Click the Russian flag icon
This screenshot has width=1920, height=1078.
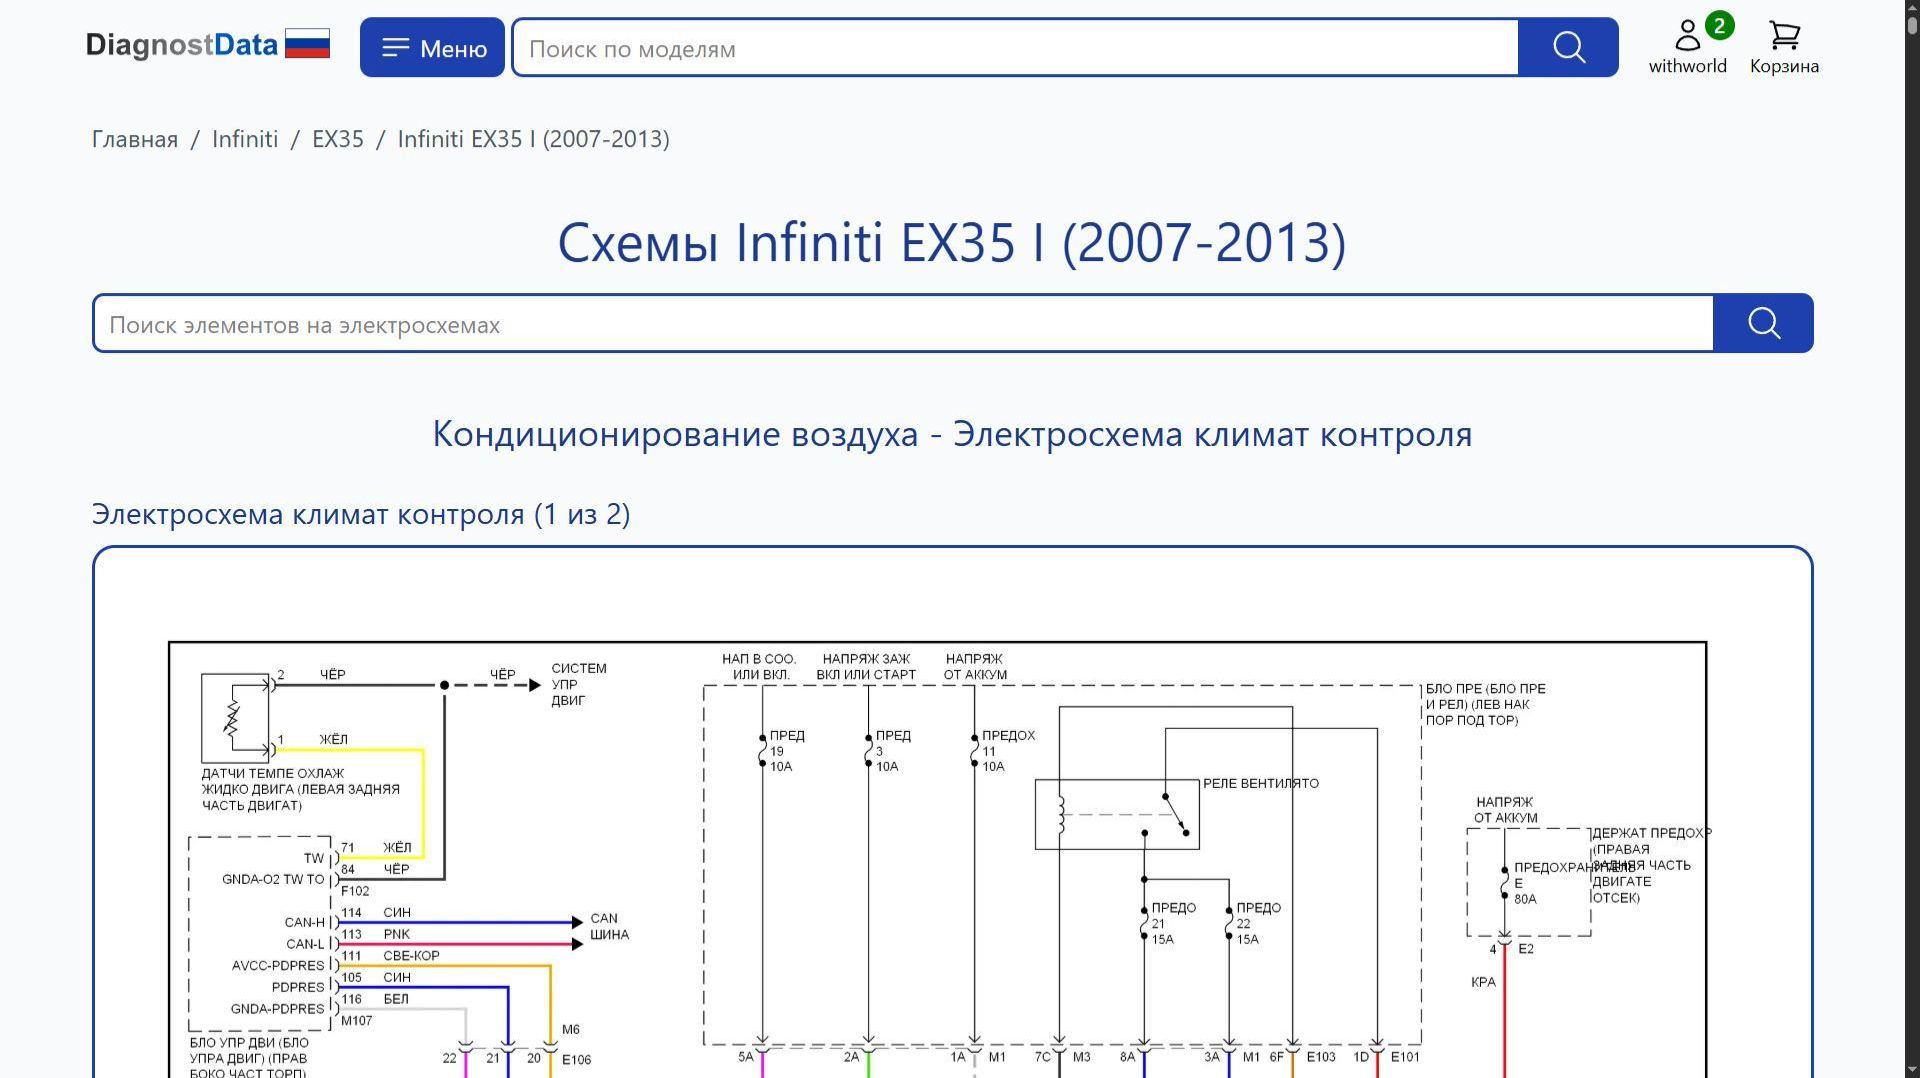pos(307,44)
